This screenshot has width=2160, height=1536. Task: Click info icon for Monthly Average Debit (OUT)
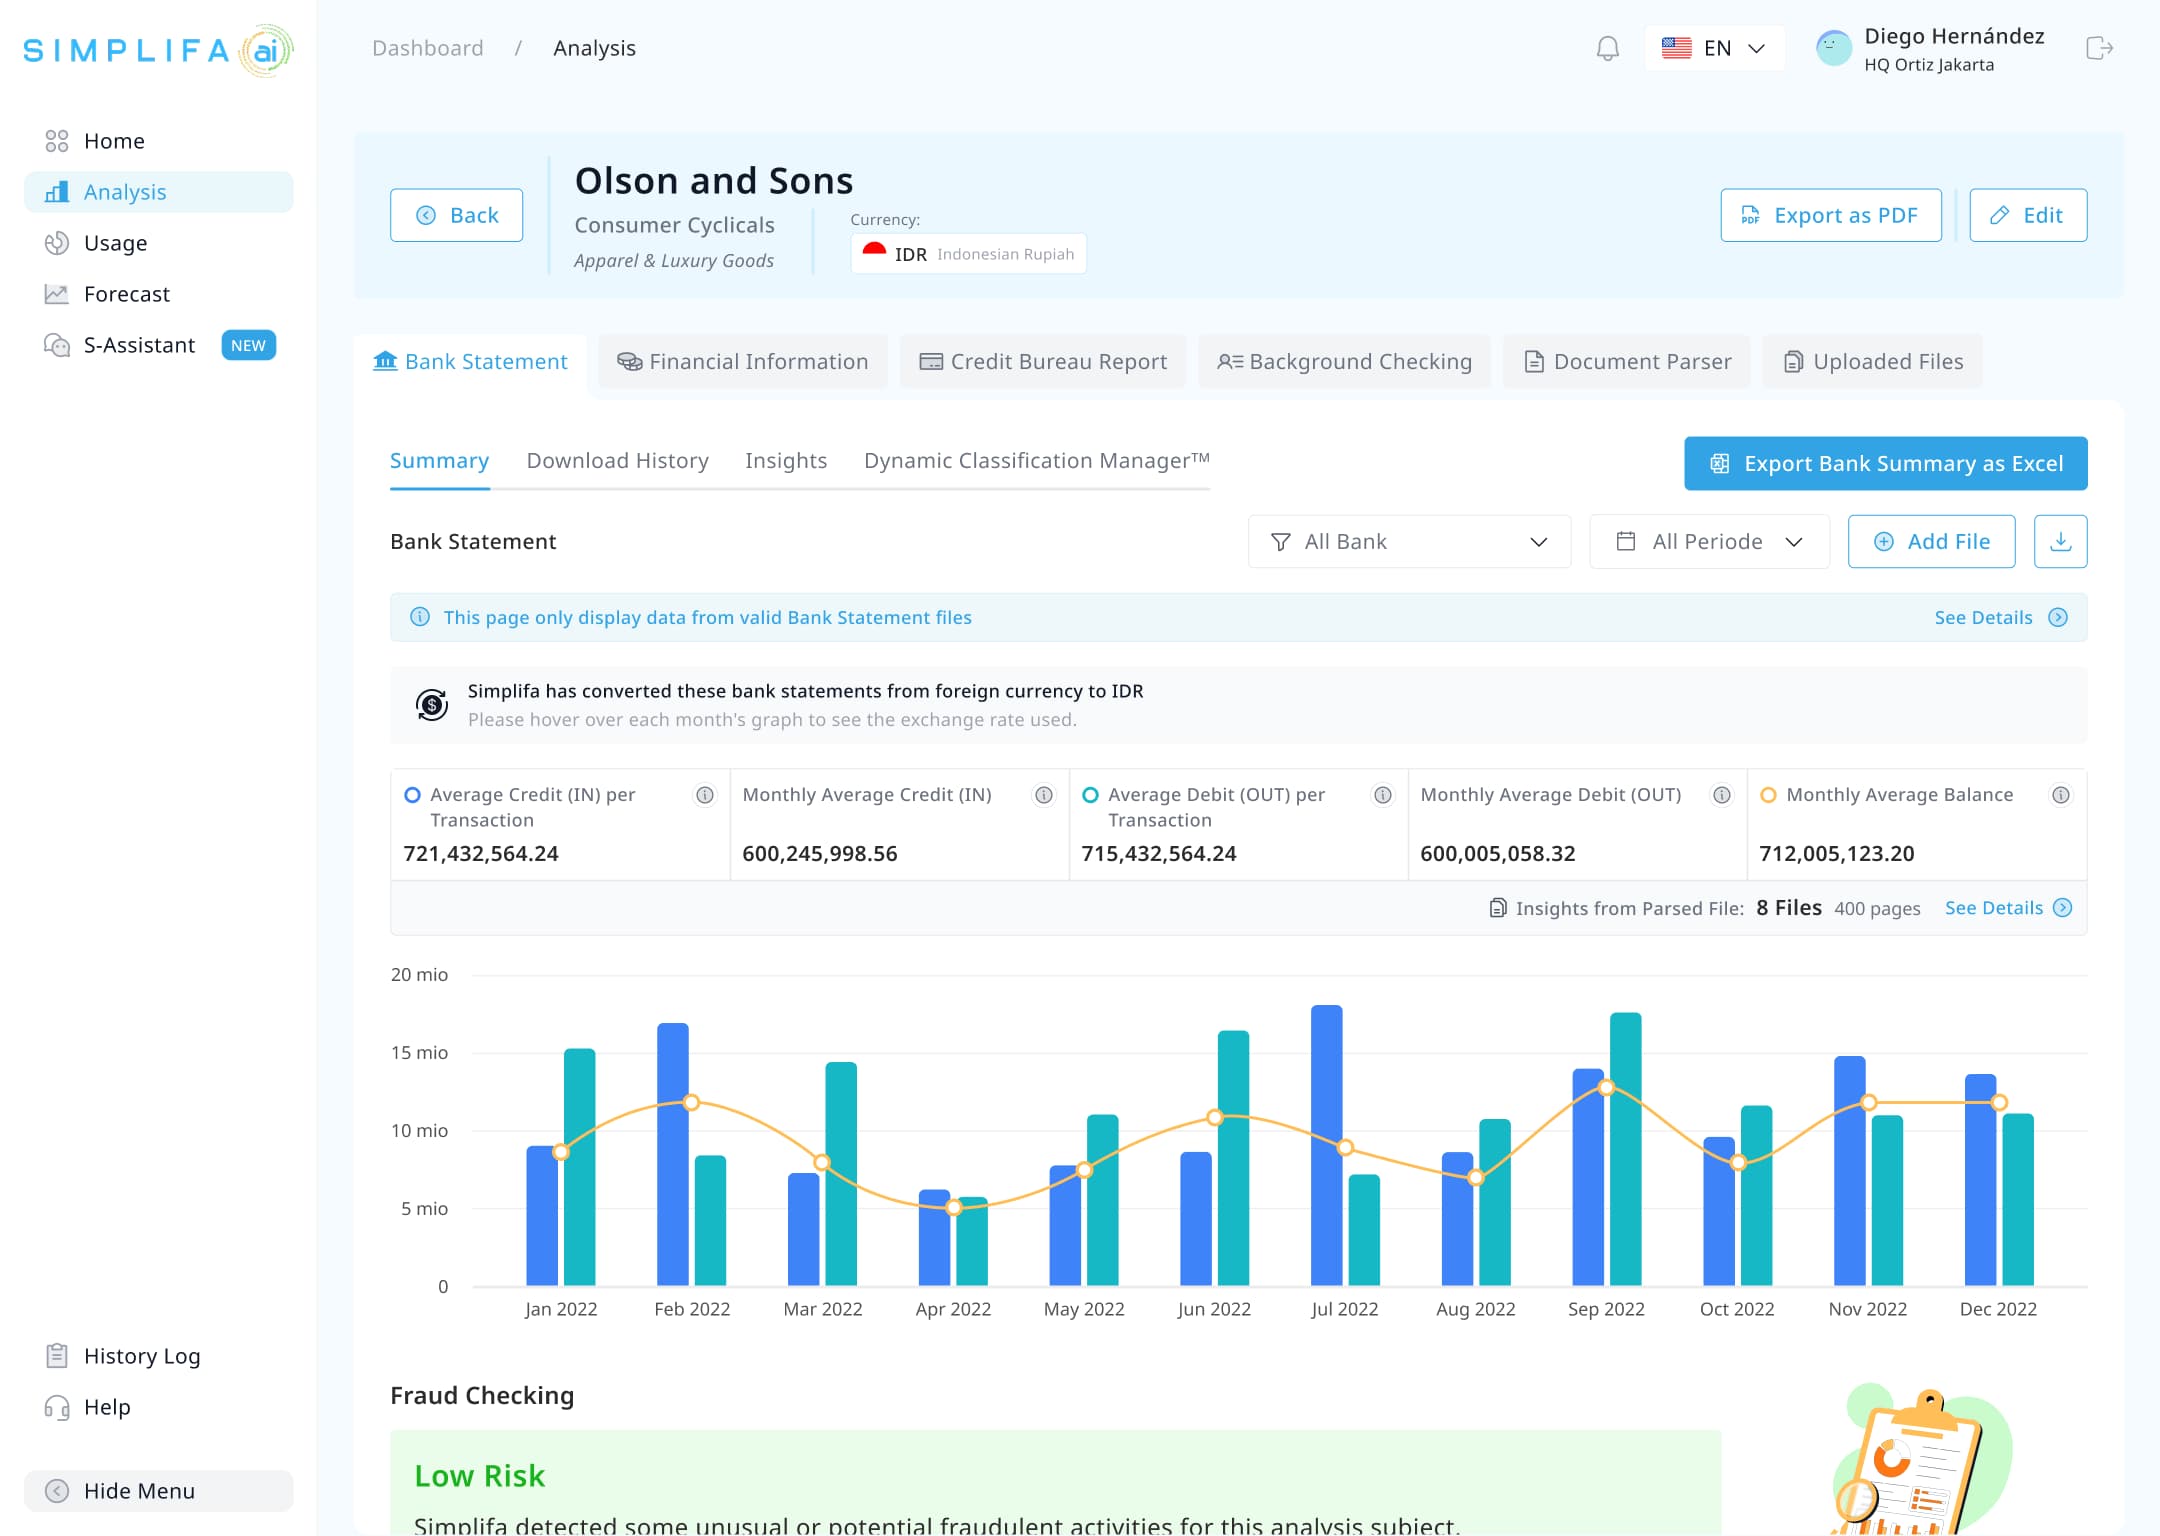pos(1722,795)
